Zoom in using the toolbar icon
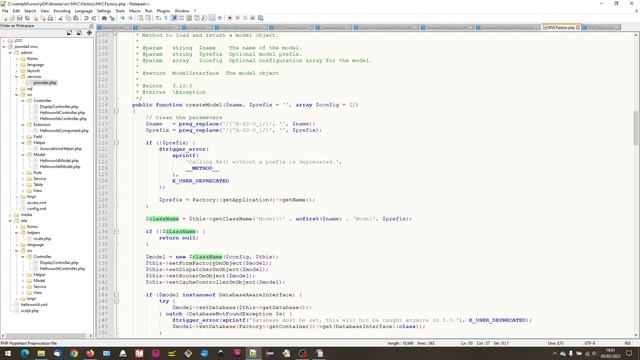Image resolution: width=640 pixels, height=360 pixels. click(122, 18)
